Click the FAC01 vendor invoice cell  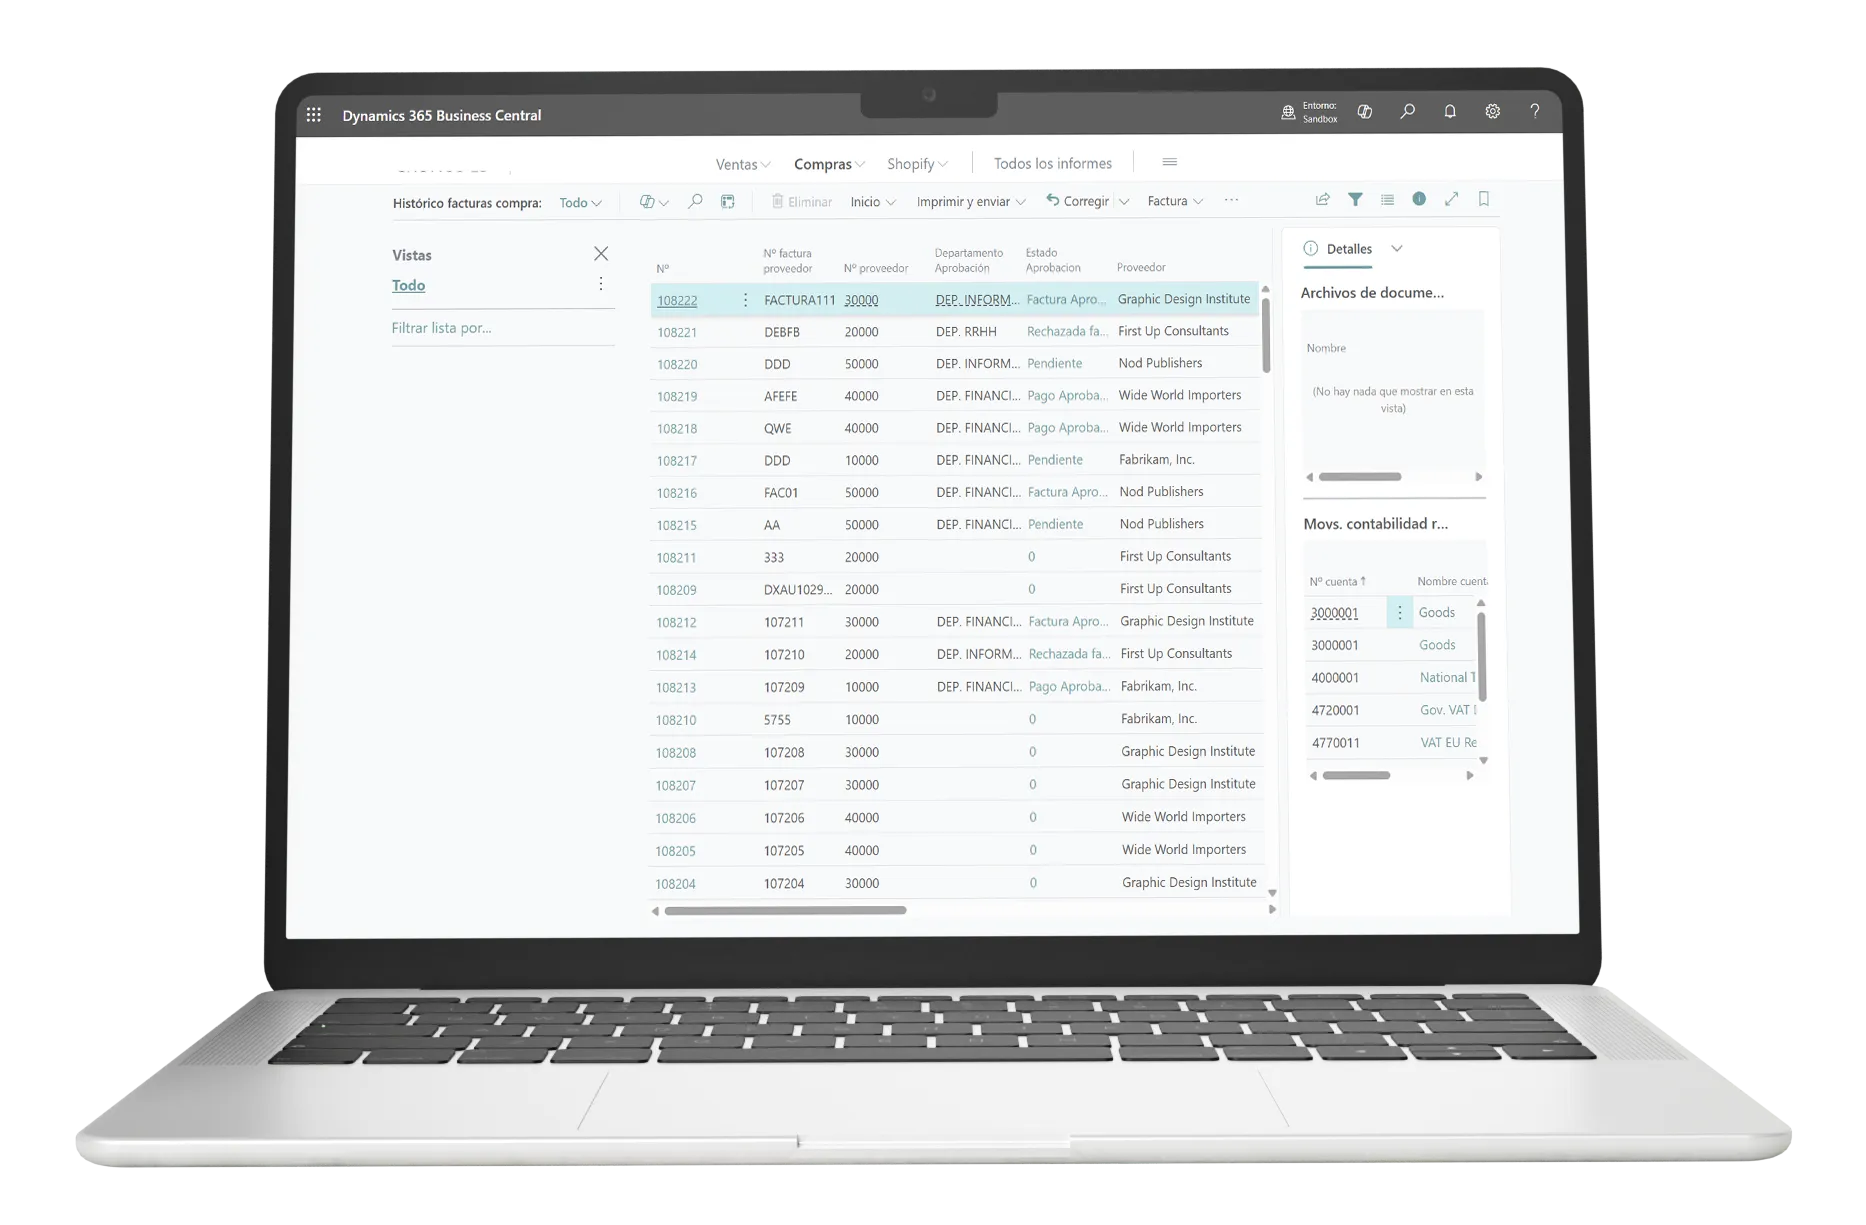pos(781,492)
